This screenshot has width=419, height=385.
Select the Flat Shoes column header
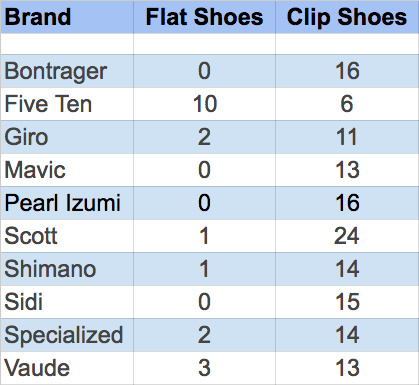(x=204, y=17)
